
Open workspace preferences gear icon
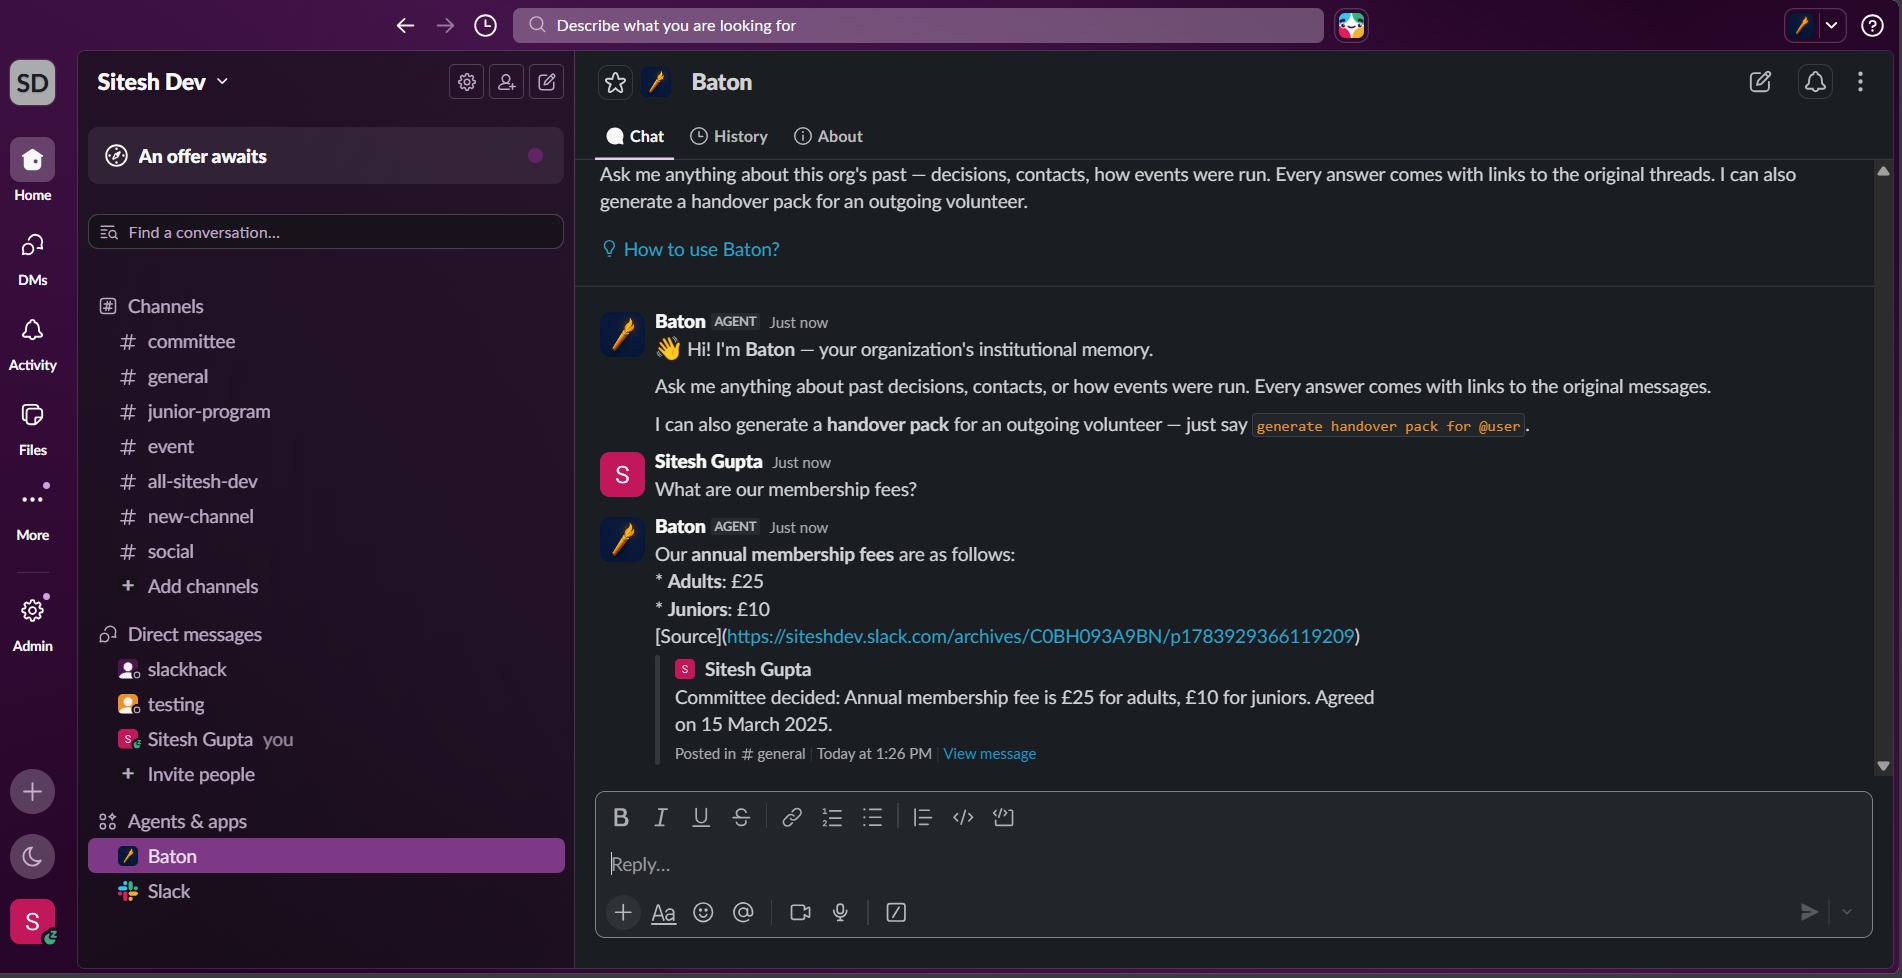467,82
